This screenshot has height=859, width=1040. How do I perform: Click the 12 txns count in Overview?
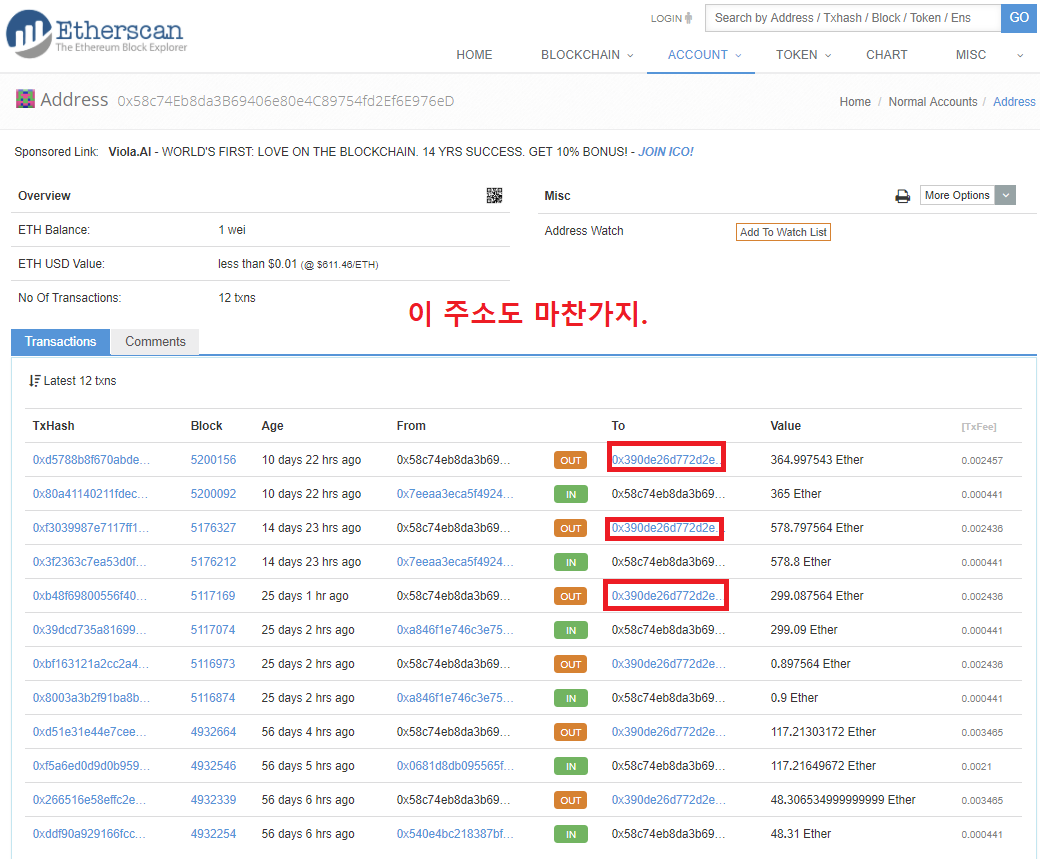[237, 298]
